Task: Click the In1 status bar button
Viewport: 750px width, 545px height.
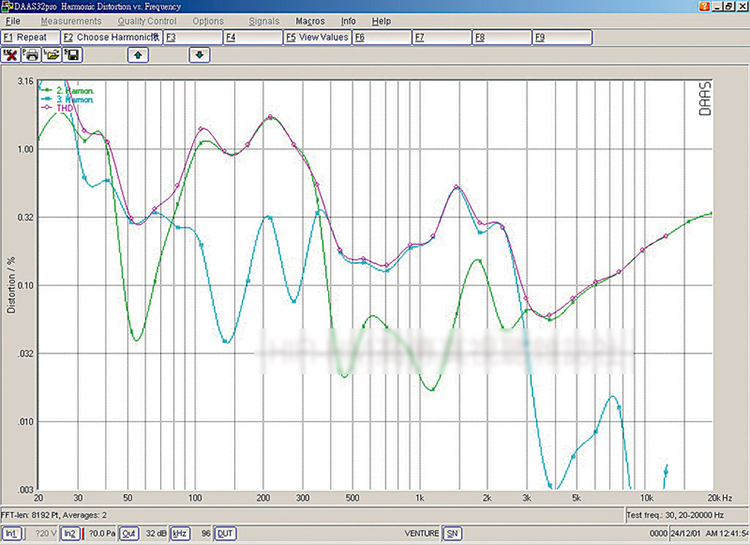Action: click(11, 534)
